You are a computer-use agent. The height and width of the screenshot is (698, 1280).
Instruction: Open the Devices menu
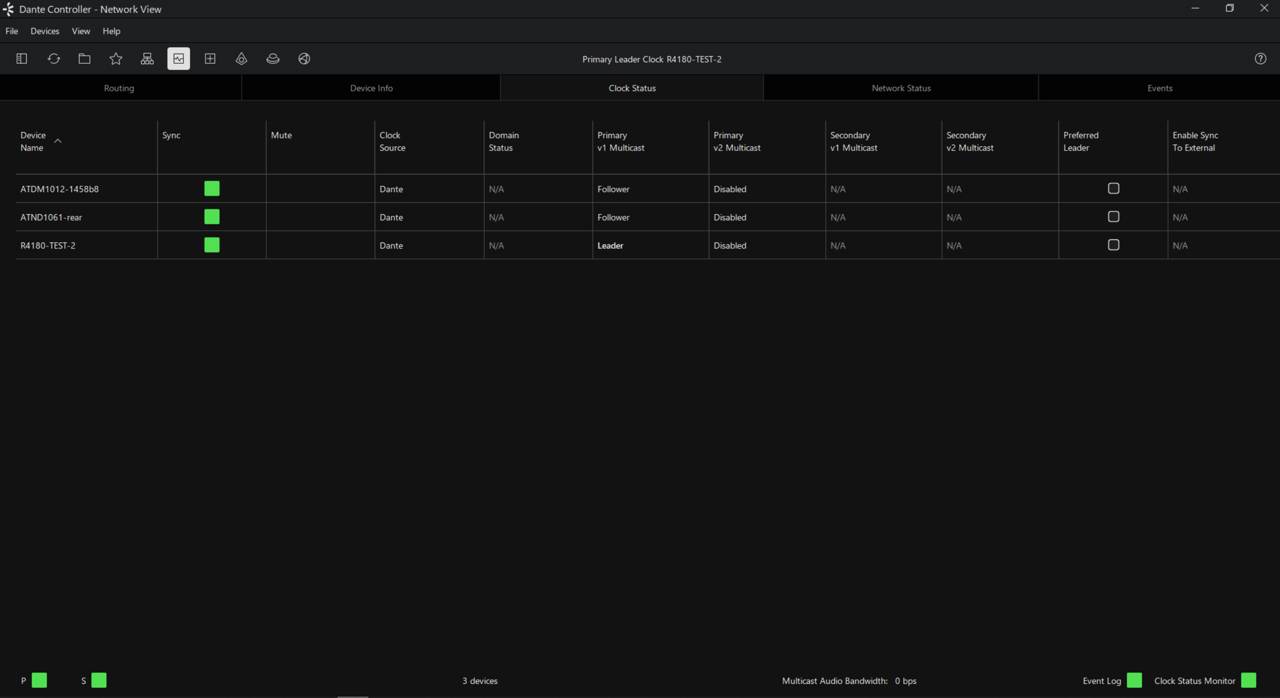click(45, 31)
